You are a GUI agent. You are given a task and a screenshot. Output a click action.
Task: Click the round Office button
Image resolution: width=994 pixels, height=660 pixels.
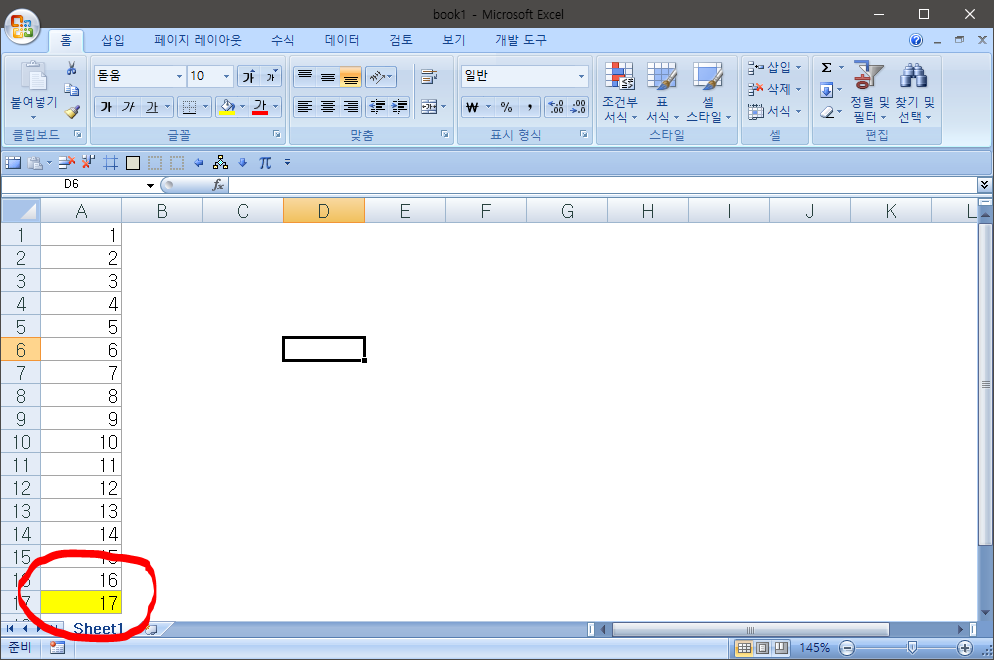[22, 27]
